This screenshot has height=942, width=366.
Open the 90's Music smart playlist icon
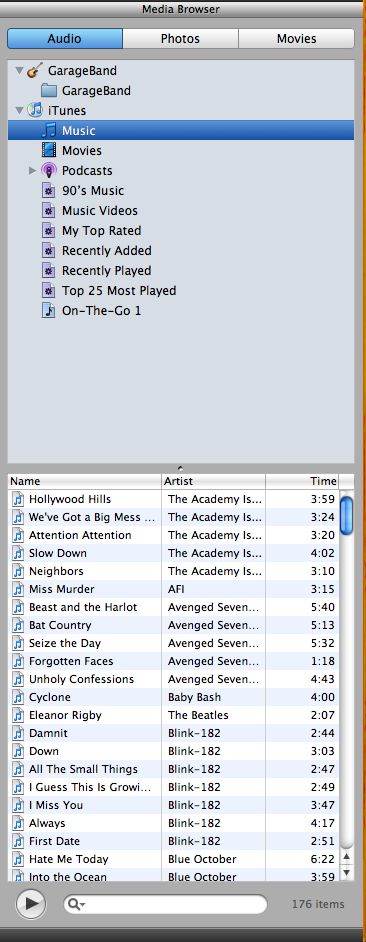point(49,190)
